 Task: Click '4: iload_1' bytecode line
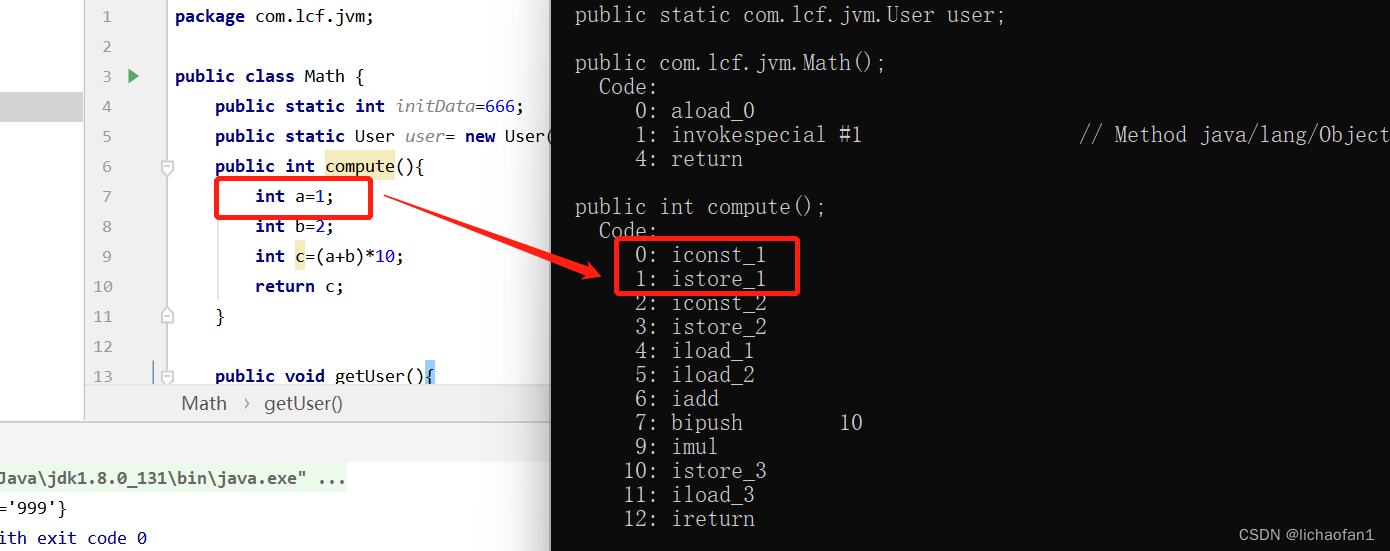(694, 351)
